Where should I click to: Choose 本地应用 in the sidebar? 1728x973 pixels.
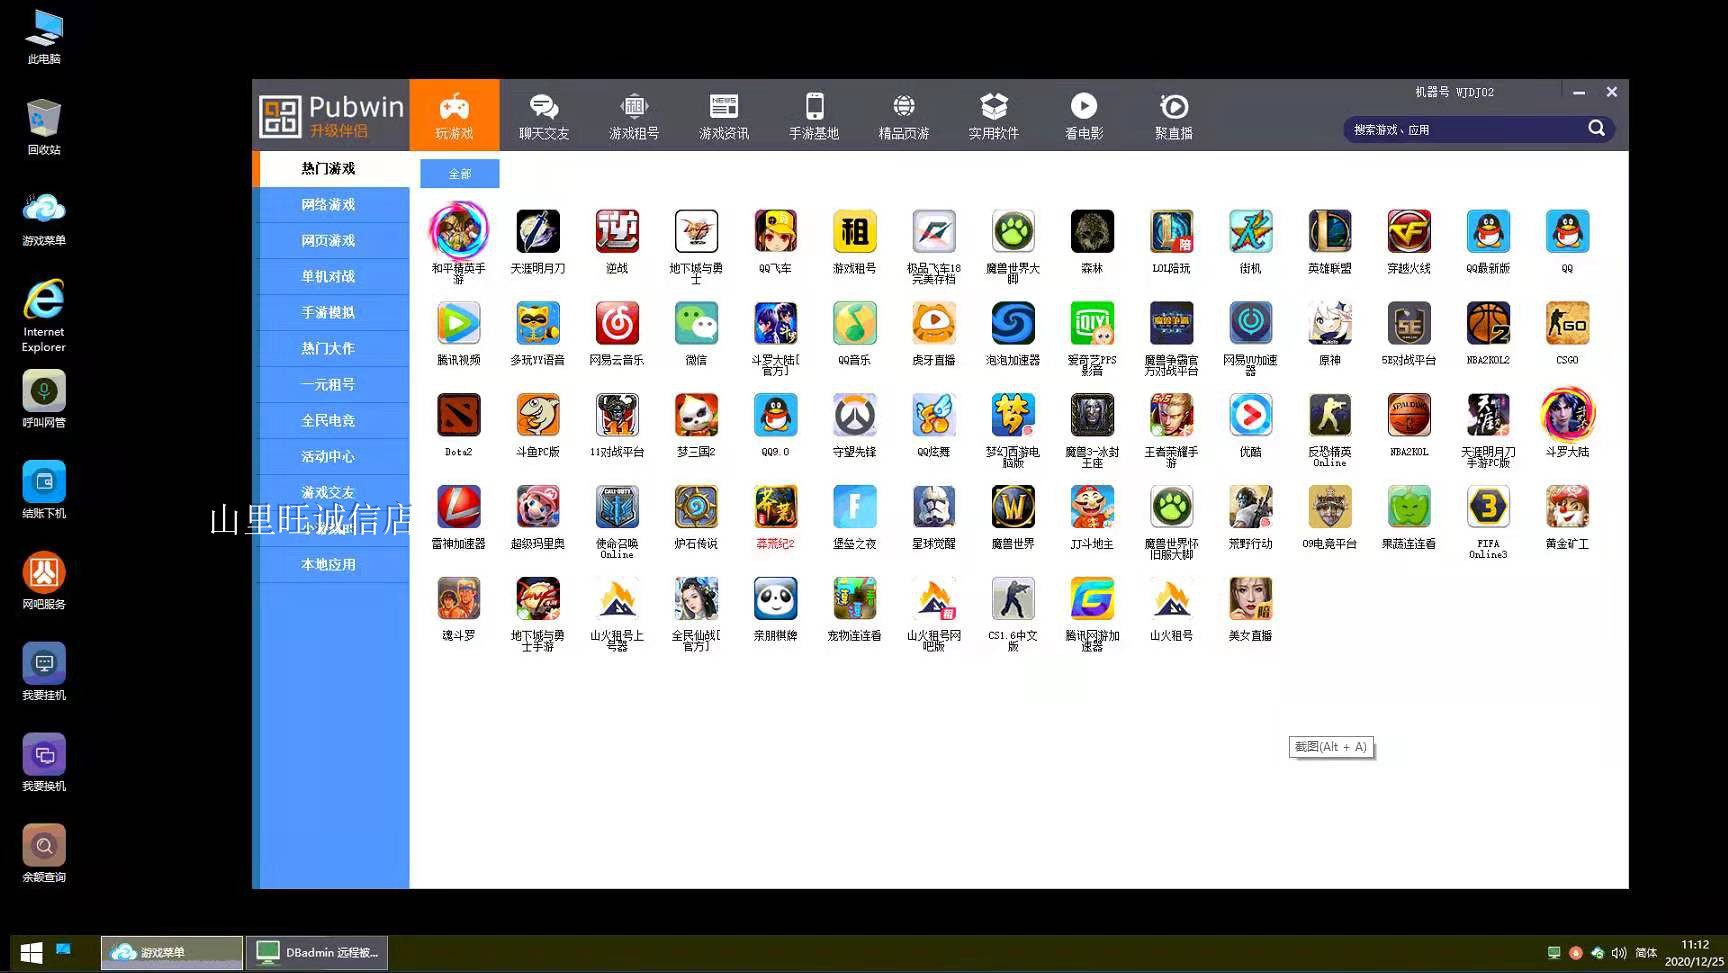click(331, 565)
